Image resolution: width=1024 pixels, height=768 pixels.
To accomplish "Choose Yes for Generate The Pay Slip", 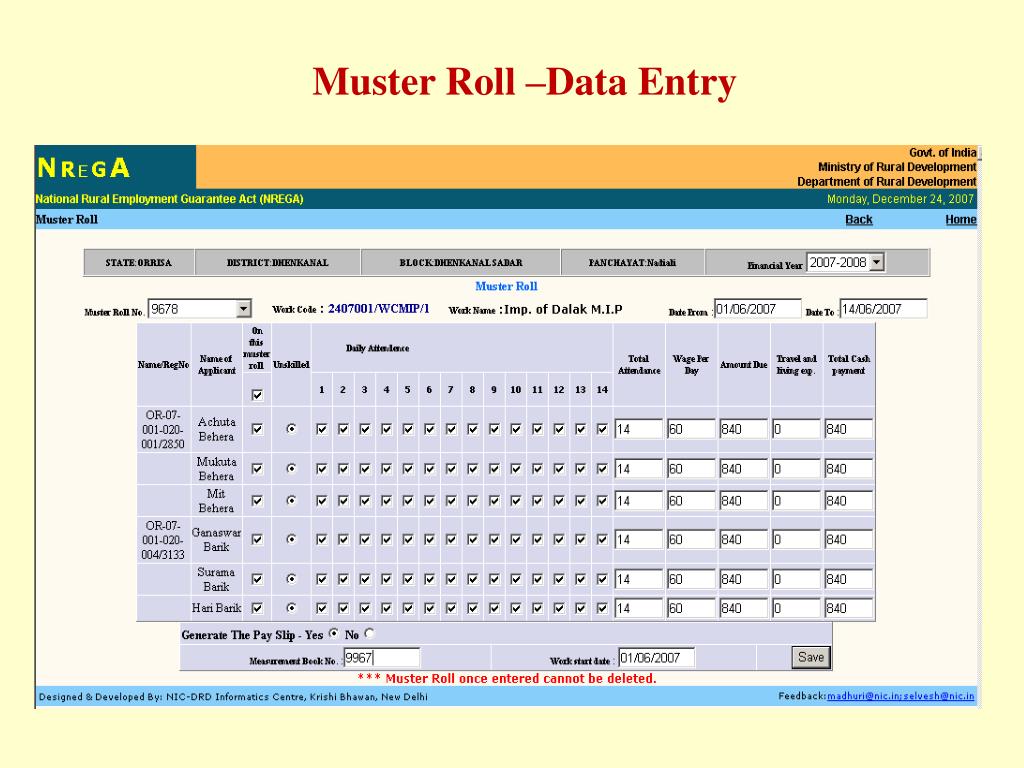I will pos(334,633).
